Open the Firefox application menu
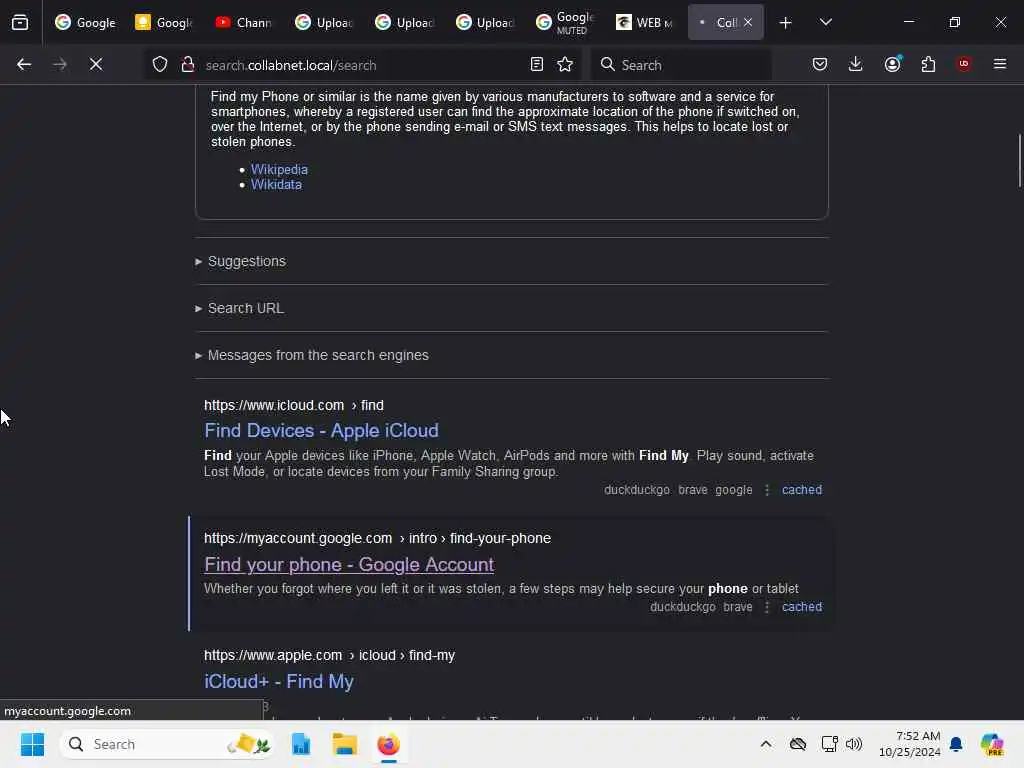The width and height of the screenshot is (1024, 768). [x=999, y=64]
